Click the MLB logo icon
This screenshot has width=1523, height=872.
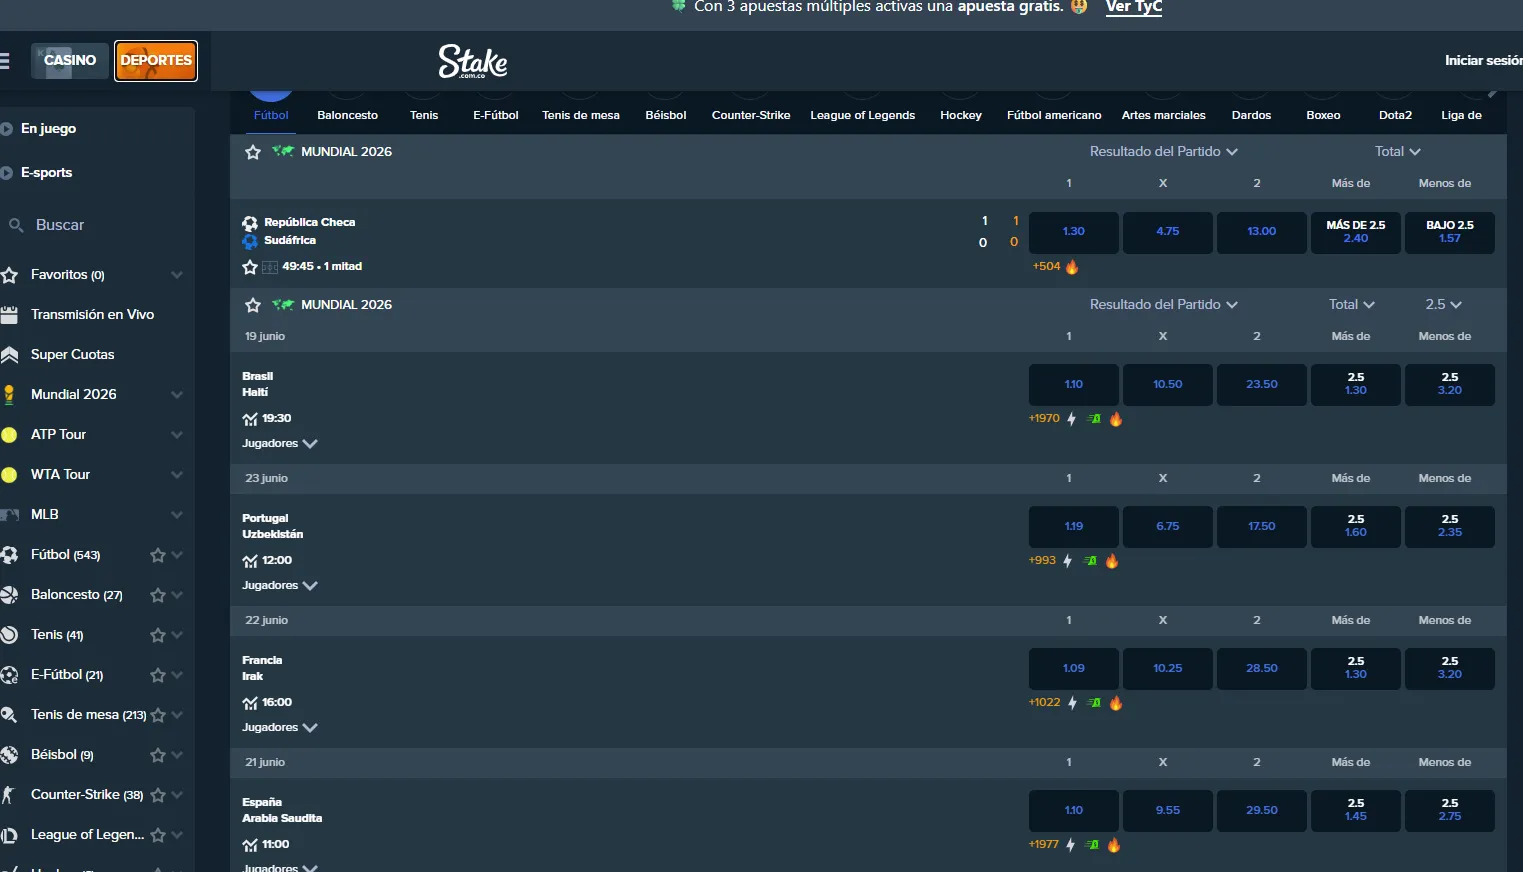pos(9,515)
